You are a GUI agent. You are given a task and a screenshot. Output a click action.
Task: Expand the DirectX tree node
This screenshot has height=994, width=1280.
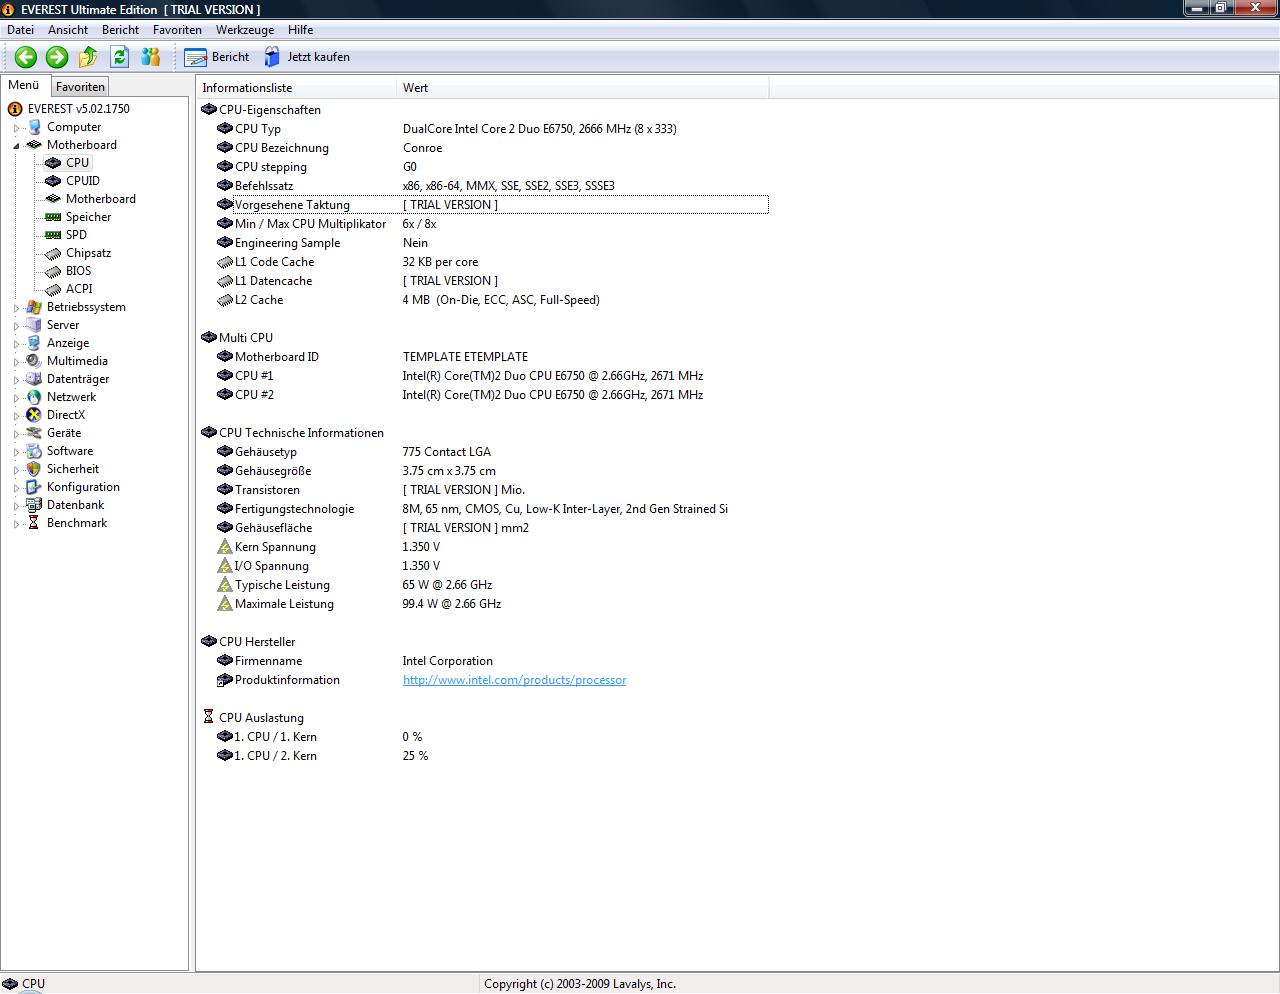coord(17,416)
